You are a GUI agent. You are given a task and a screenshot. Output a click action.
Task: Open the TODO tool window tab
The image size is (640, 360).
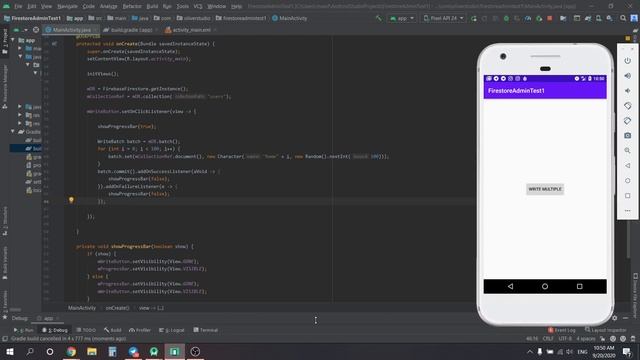[86, 330]
